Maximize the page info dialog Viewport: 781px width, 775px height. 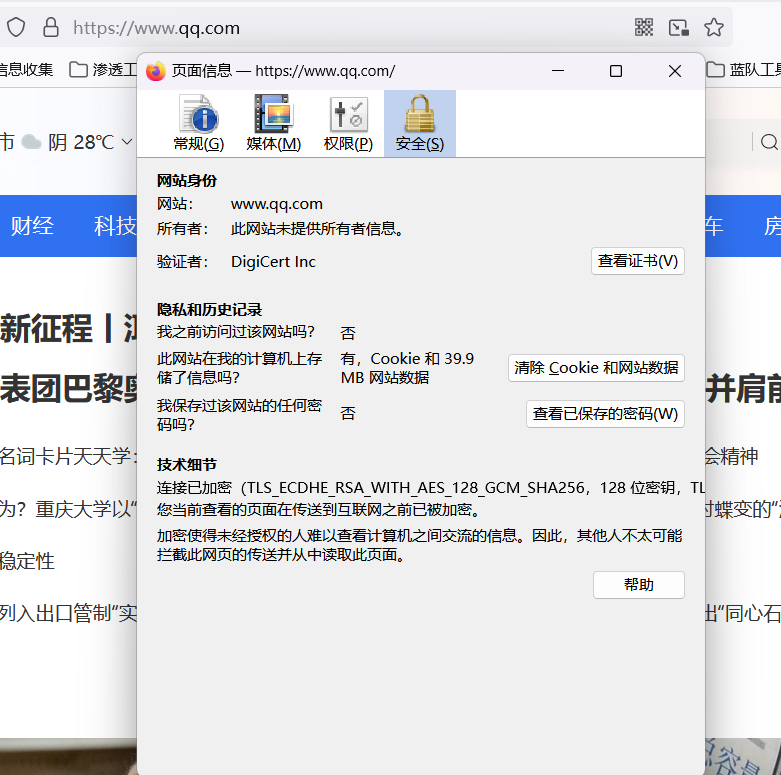click(x=616, y=71)
